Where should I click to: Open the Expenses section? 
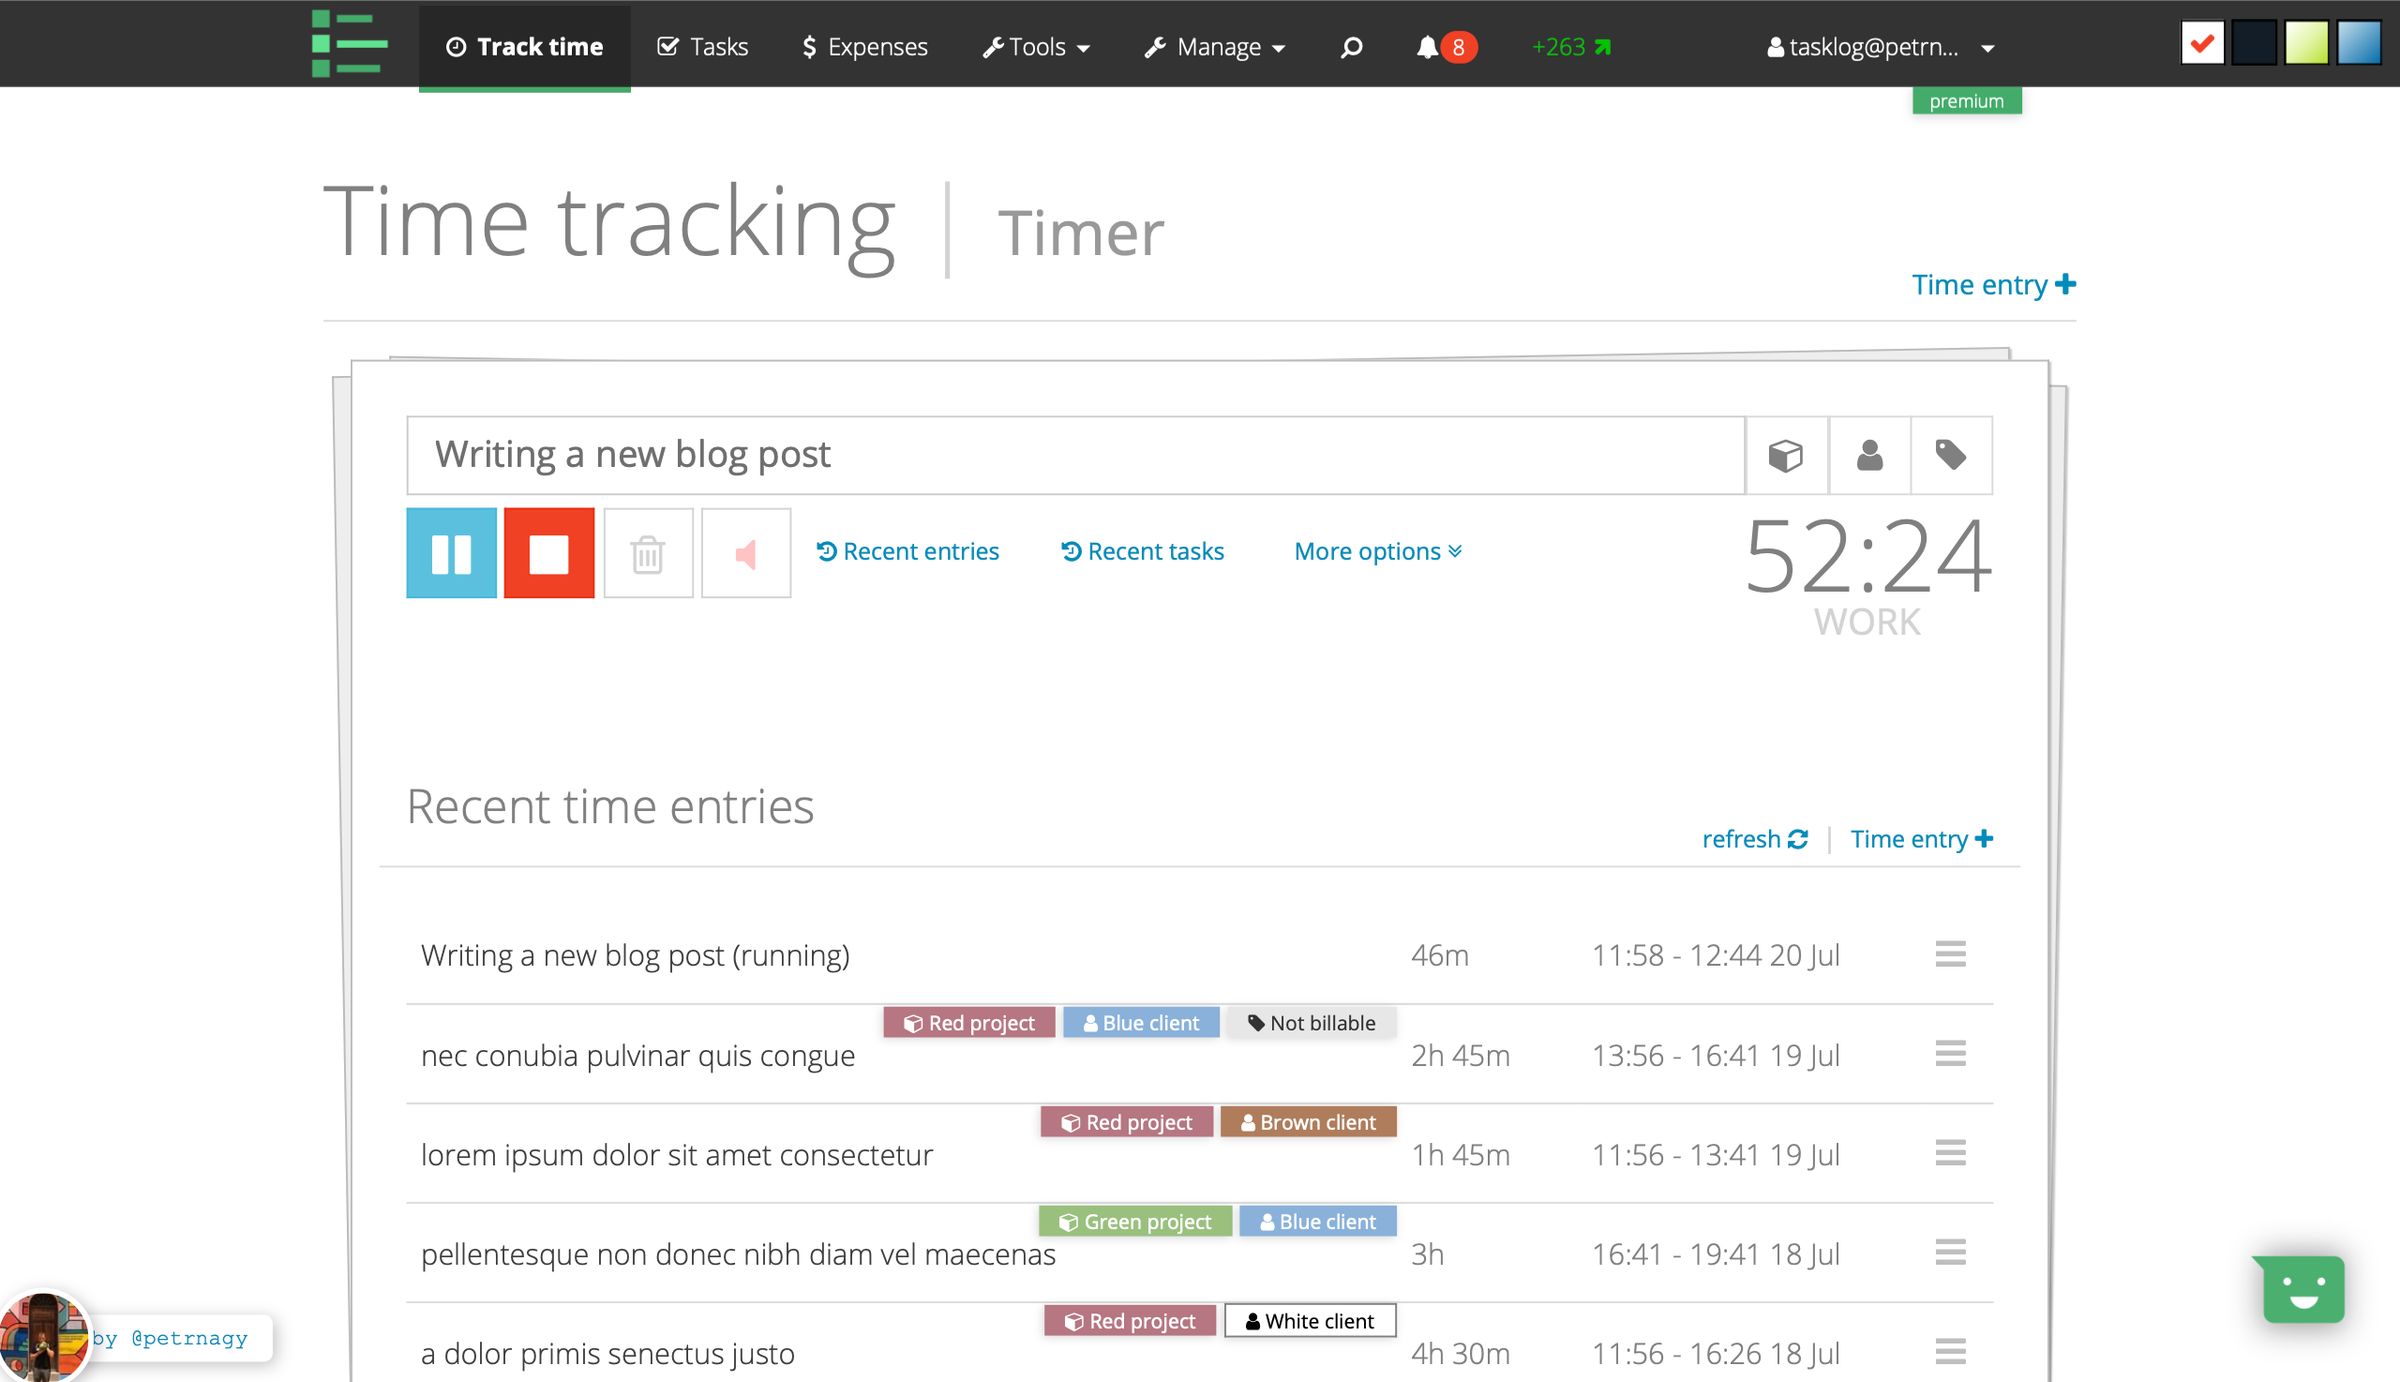click(x=864, y=46)
